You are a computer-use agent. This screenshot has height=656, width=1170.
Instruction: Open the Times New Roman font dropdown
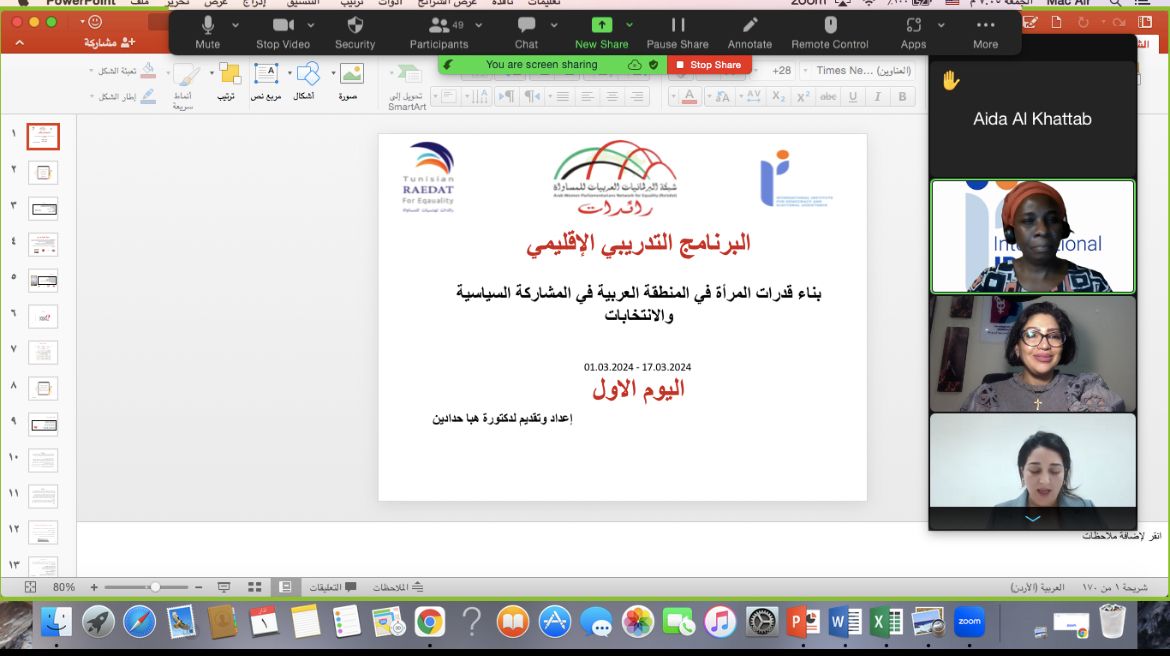coord(857,71)
